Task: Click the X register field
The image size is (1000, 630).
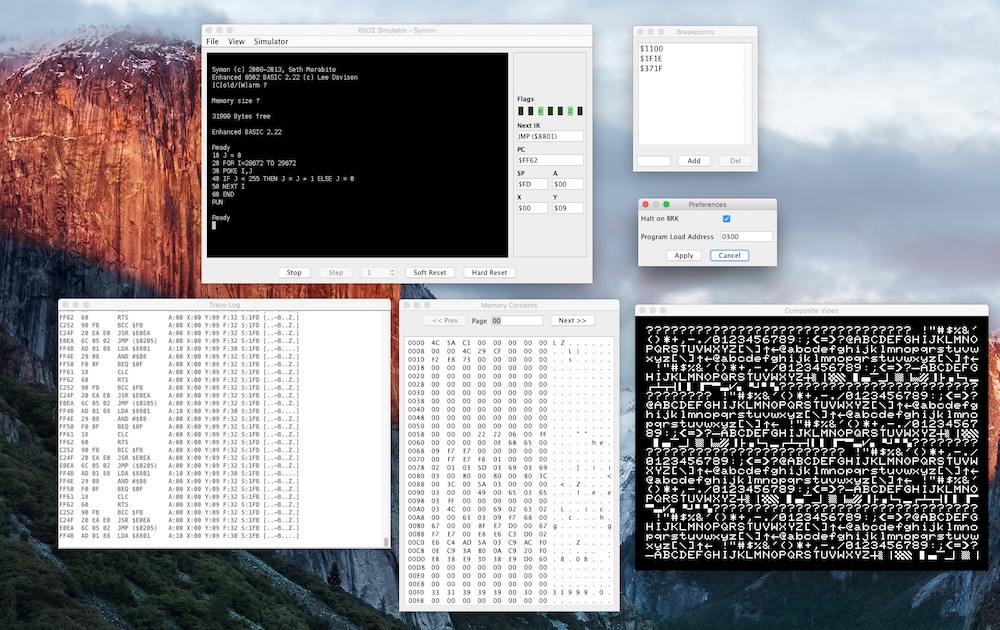Action: coord(533,208)
